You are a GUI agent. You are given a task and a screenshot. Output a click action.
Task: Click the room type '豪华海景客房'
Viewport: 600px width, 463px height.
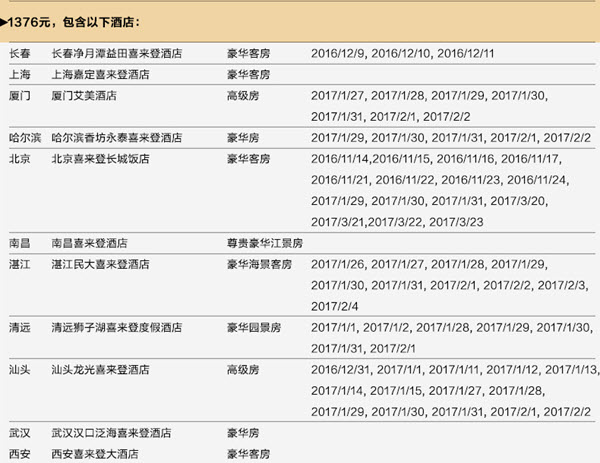[x=259, y=264]
